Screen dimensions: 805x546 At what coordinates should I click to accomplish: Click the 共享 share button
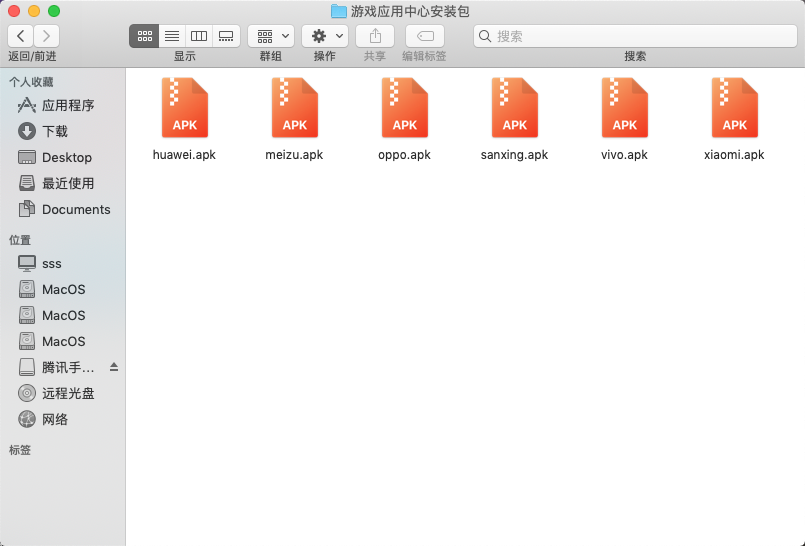(x=375, y=36)
